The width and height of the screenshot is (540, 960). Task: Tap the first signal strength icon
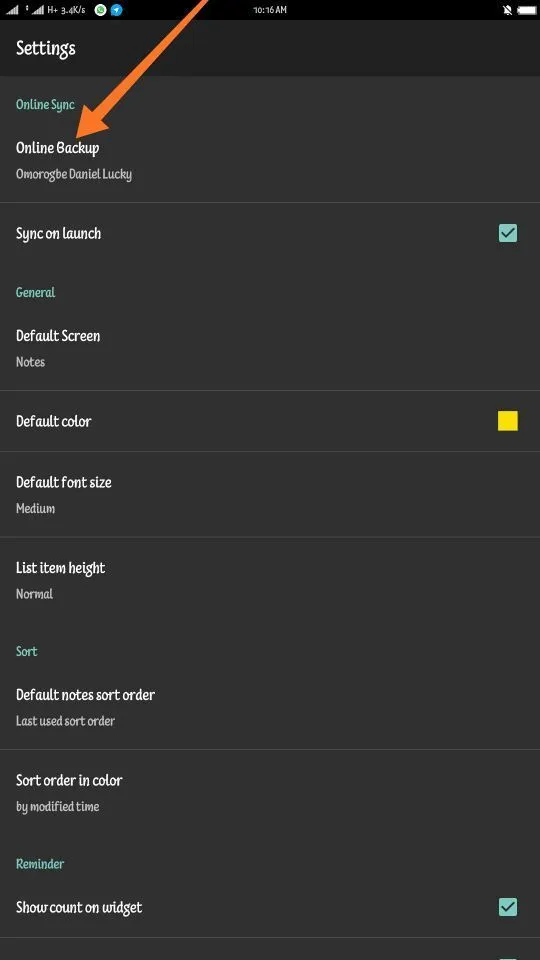tap(12, 10)
